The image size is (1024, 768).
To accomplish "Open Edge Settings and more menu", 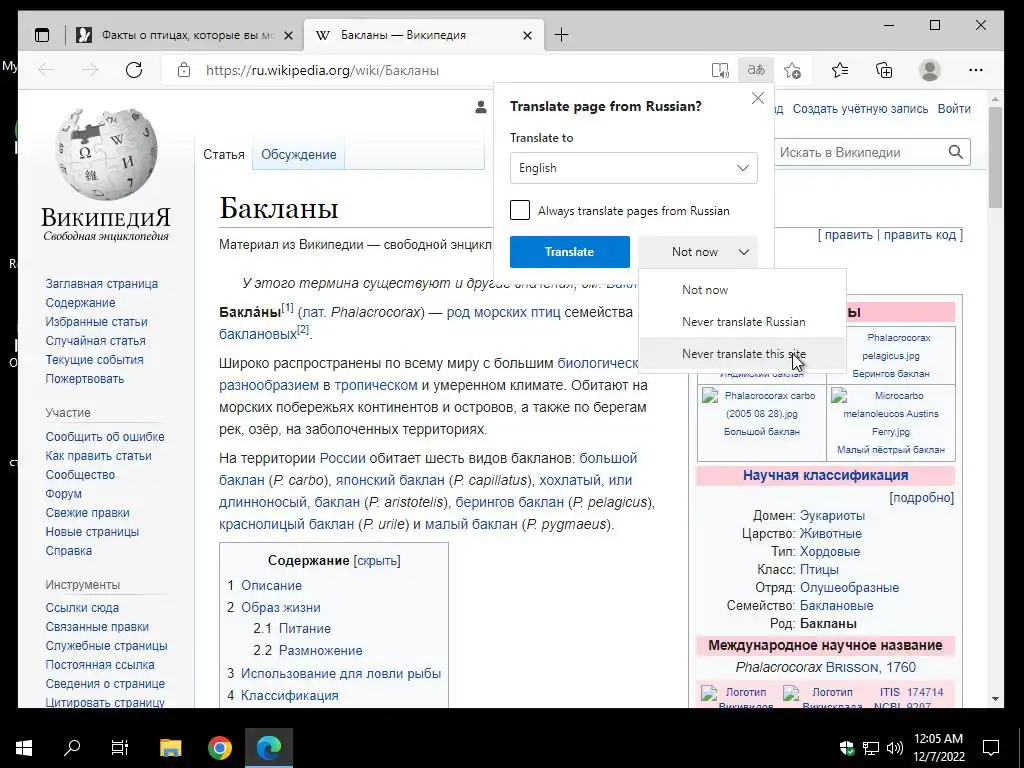I will (976, 70).
